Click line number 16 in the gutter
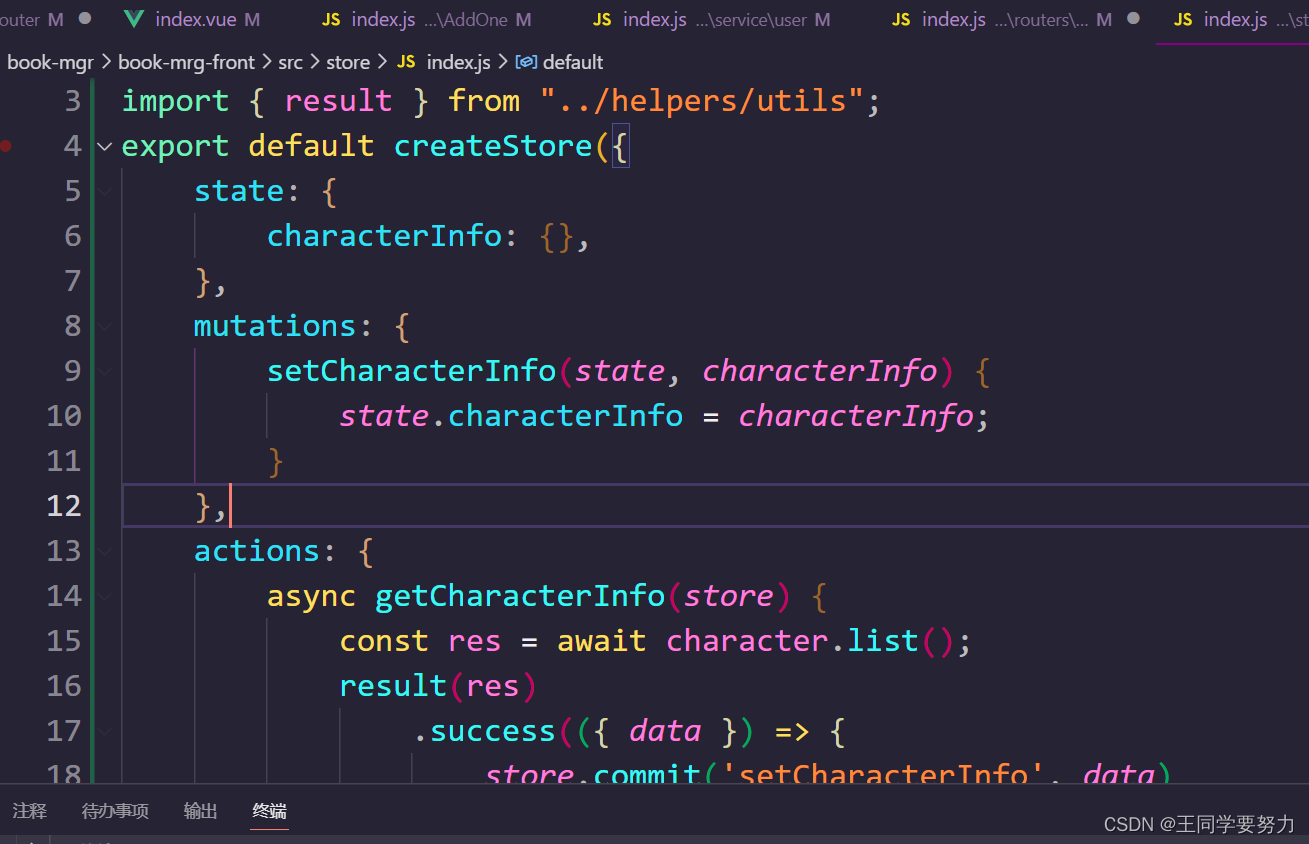Image resolution: width=1309 pixels, height=844 pixels. tap(64, 686)
